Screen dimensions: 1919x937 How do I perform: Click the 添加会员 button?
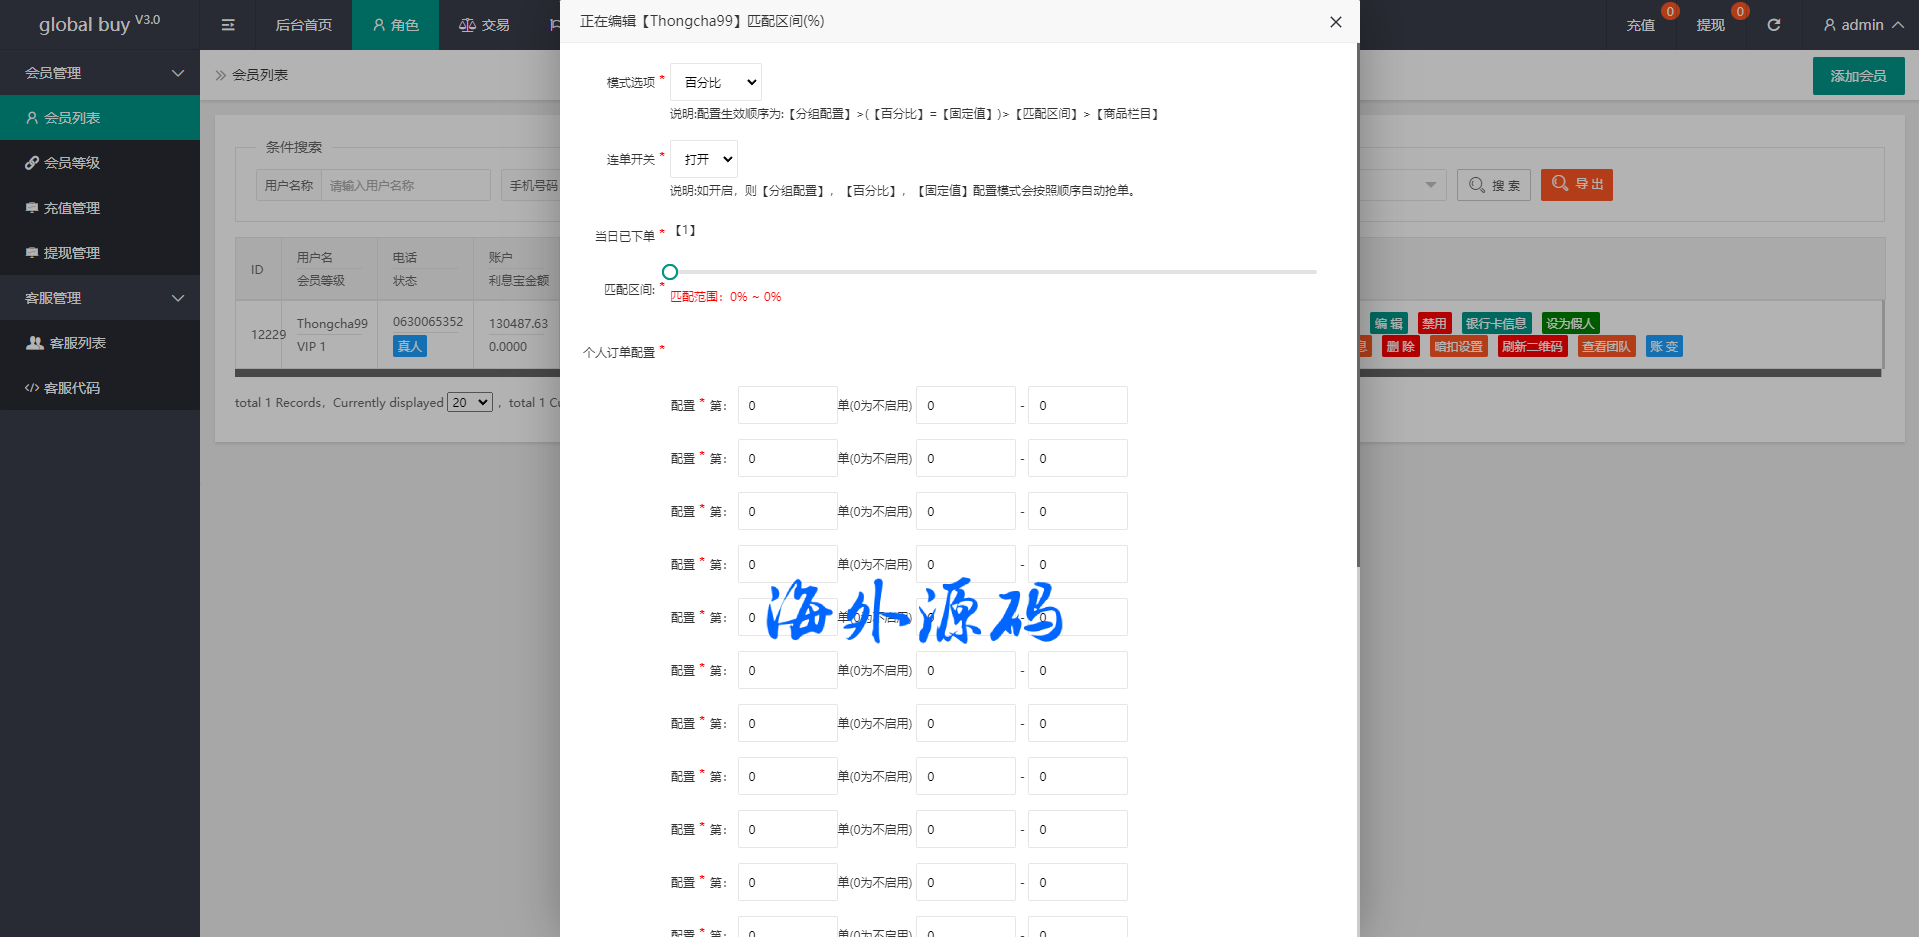(x=1858, y=76)
